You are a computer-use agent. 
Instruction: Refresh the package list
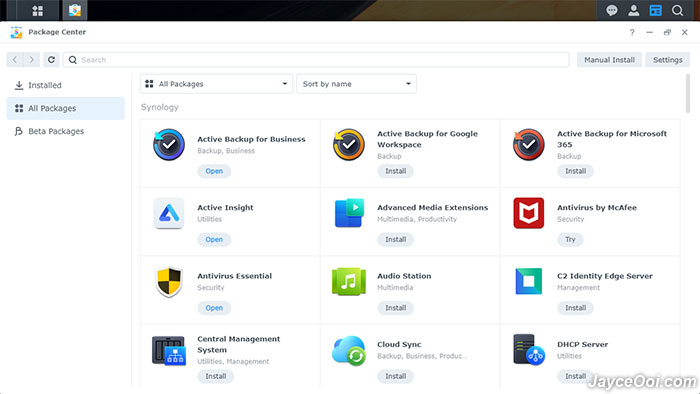pyautogui.click(x=51, y=59)
